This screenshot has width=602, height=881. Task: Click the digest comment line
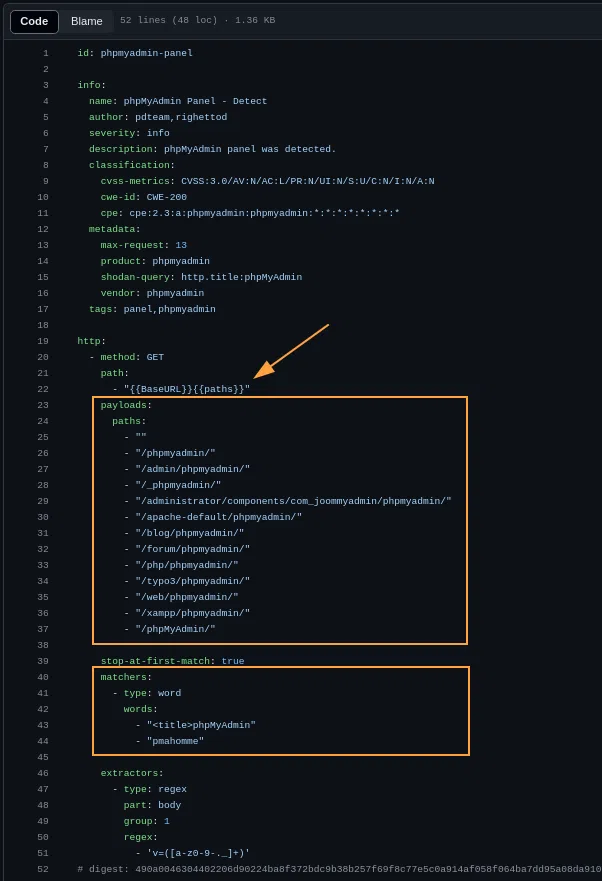pyautogui.click(x=339, y=869)
